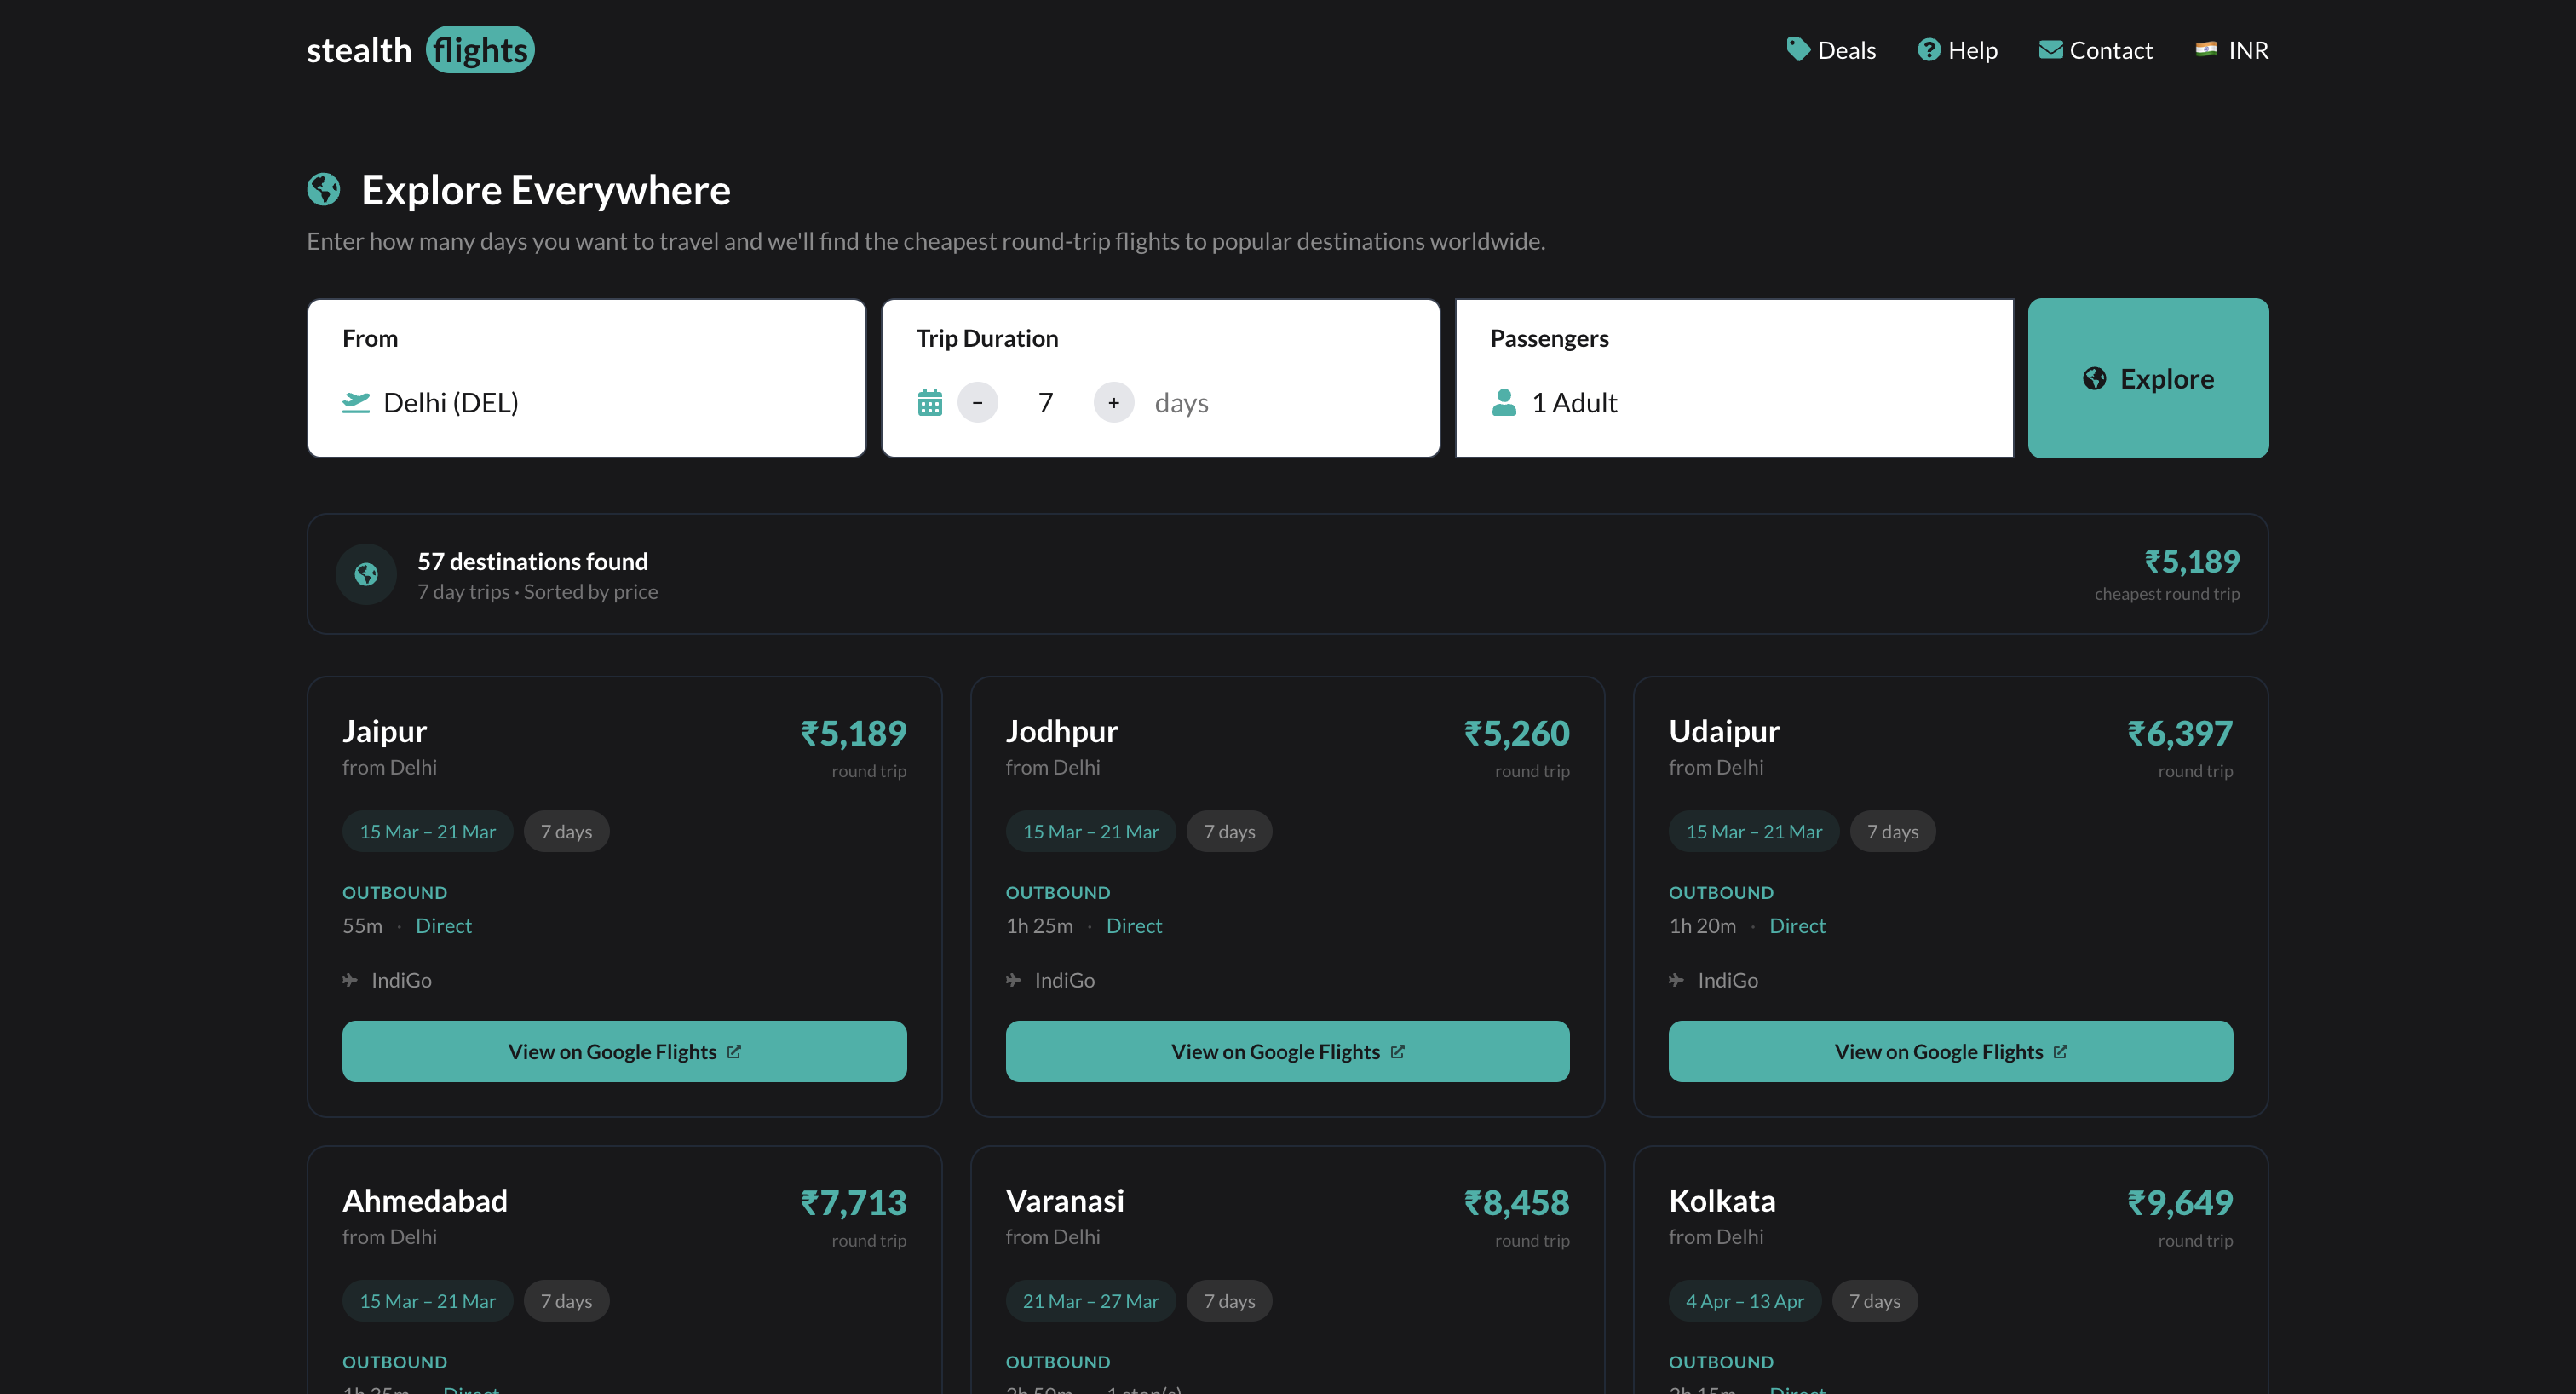View Jaipur trip on Google Flights

coord(624,1051)
